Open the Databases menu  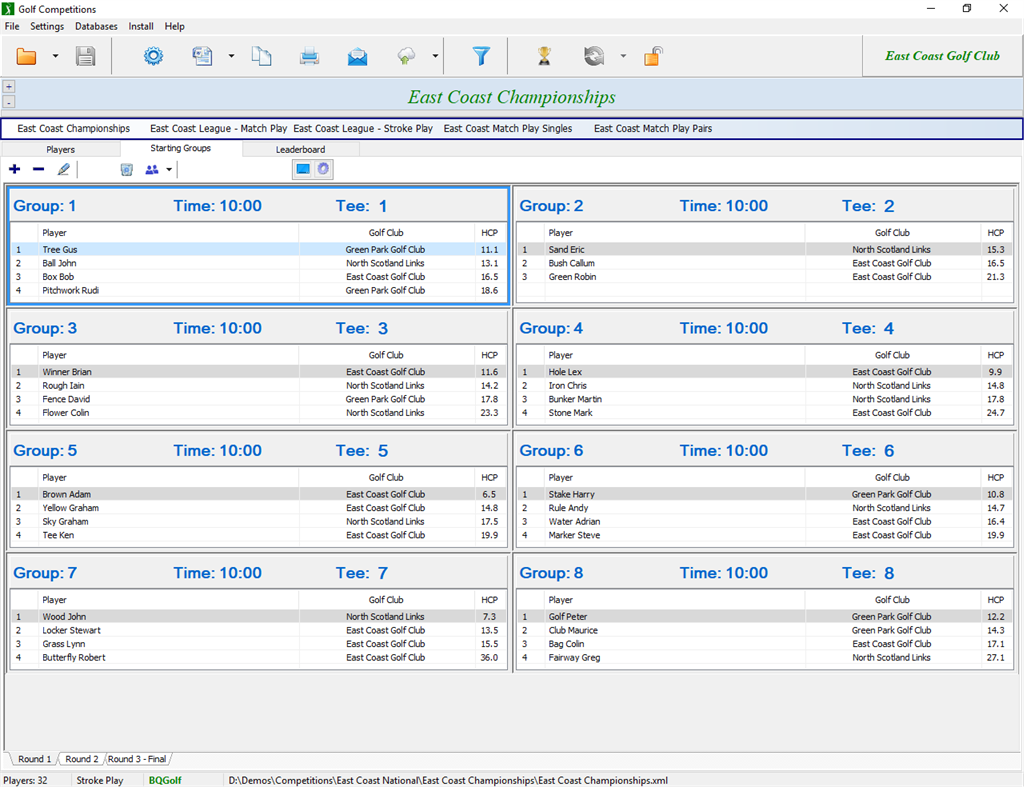point(96,26)
